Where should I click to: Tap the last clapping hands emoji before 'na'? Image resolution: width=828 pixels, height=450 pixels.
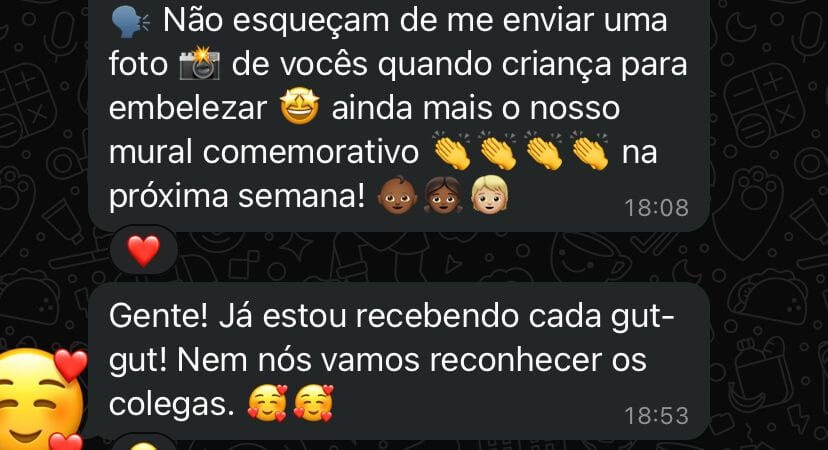coord(590,152)
